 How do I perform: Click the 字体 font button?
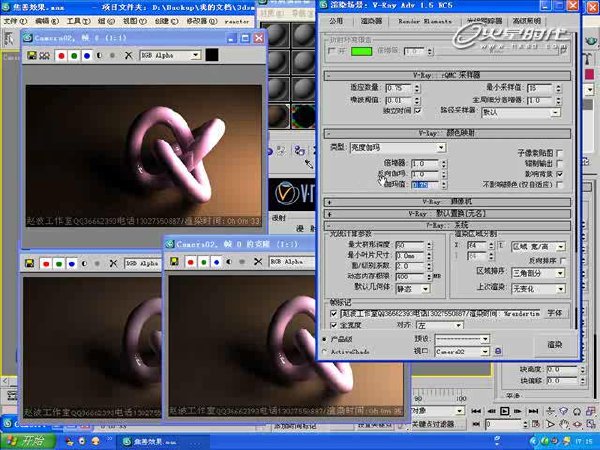554,313
